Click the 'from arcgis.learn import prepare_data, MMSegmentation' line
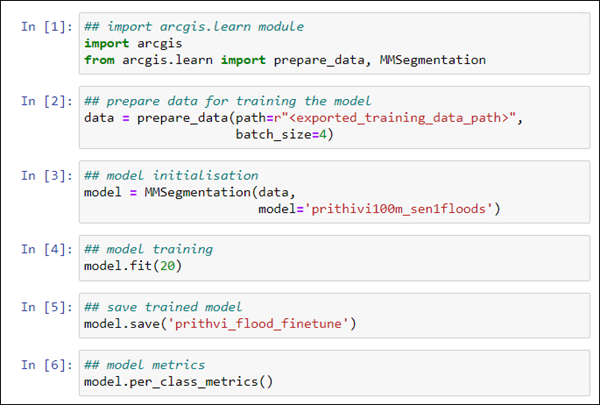Viewport: 600px width, 405px height. click(285, 60)
